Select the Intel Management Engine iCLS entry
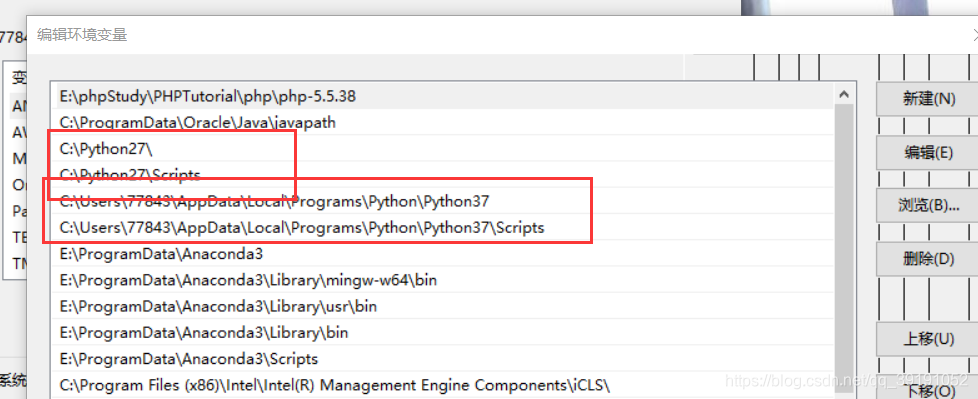This screenshot has height=399, width=978. coord(443,384)
